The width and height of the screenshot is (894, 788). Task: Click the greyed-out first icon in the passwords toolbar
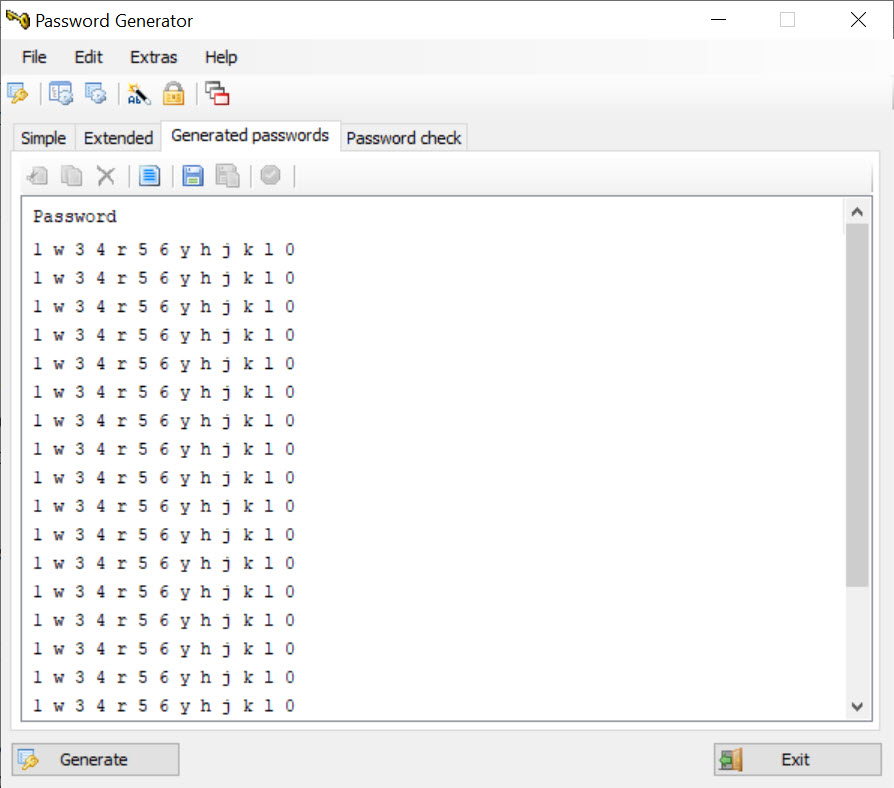(x=38, y=176)
